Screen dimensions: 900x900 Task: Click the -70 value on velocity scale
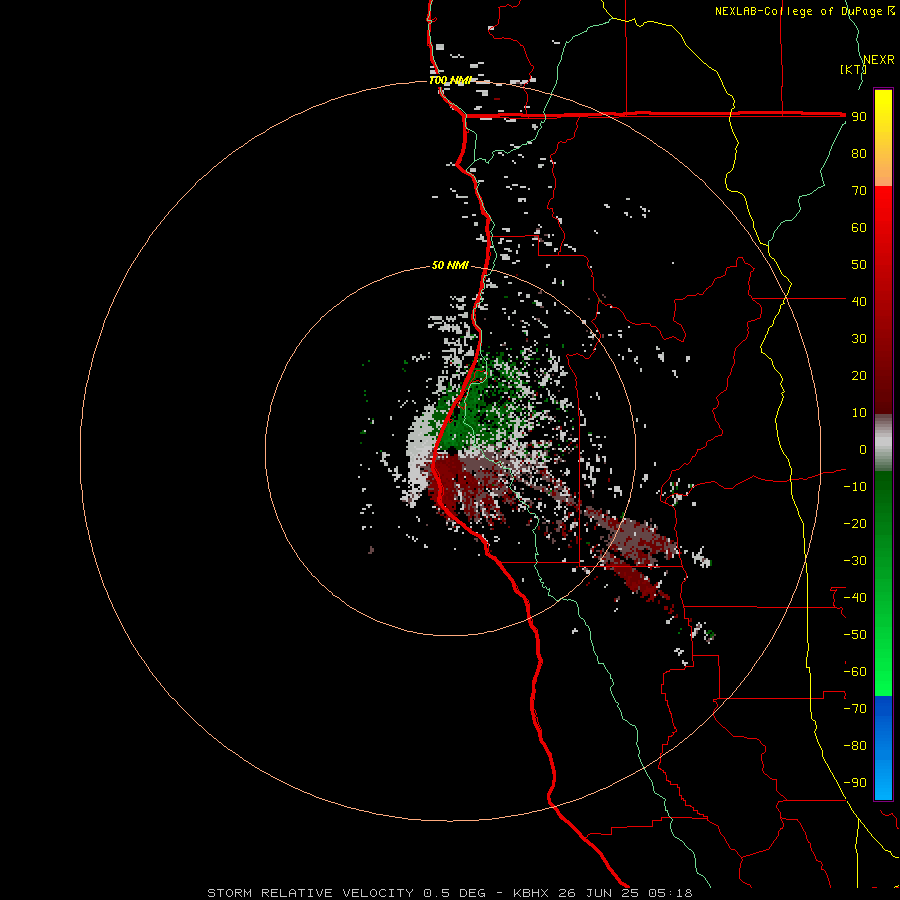tap(855, 709)
